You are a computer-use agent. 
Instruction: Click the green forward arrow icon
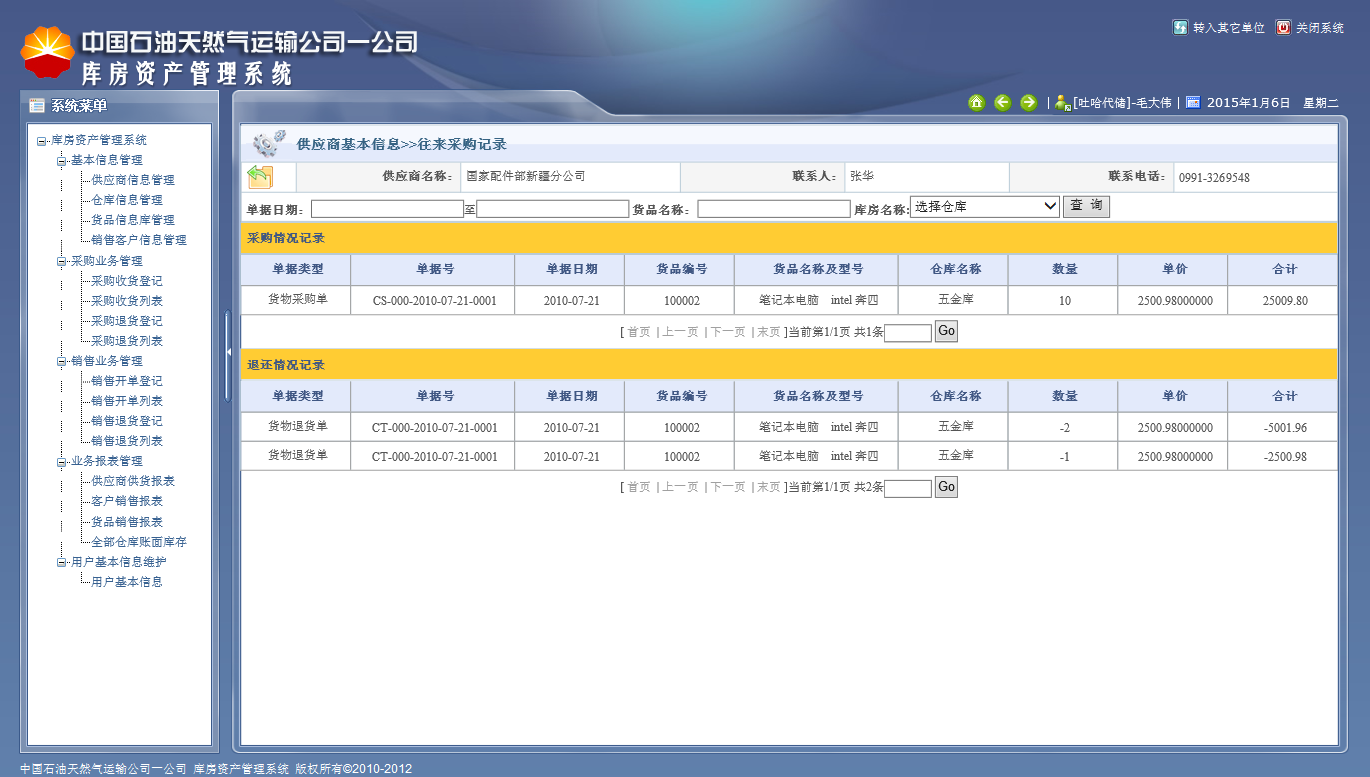tap(1028, 102)
